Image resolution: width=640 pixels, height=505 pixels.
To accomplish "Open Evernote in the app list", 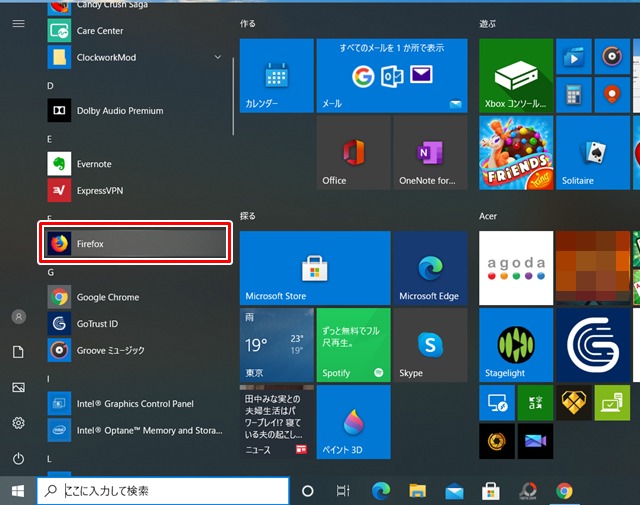I will (x=136, y=164).
